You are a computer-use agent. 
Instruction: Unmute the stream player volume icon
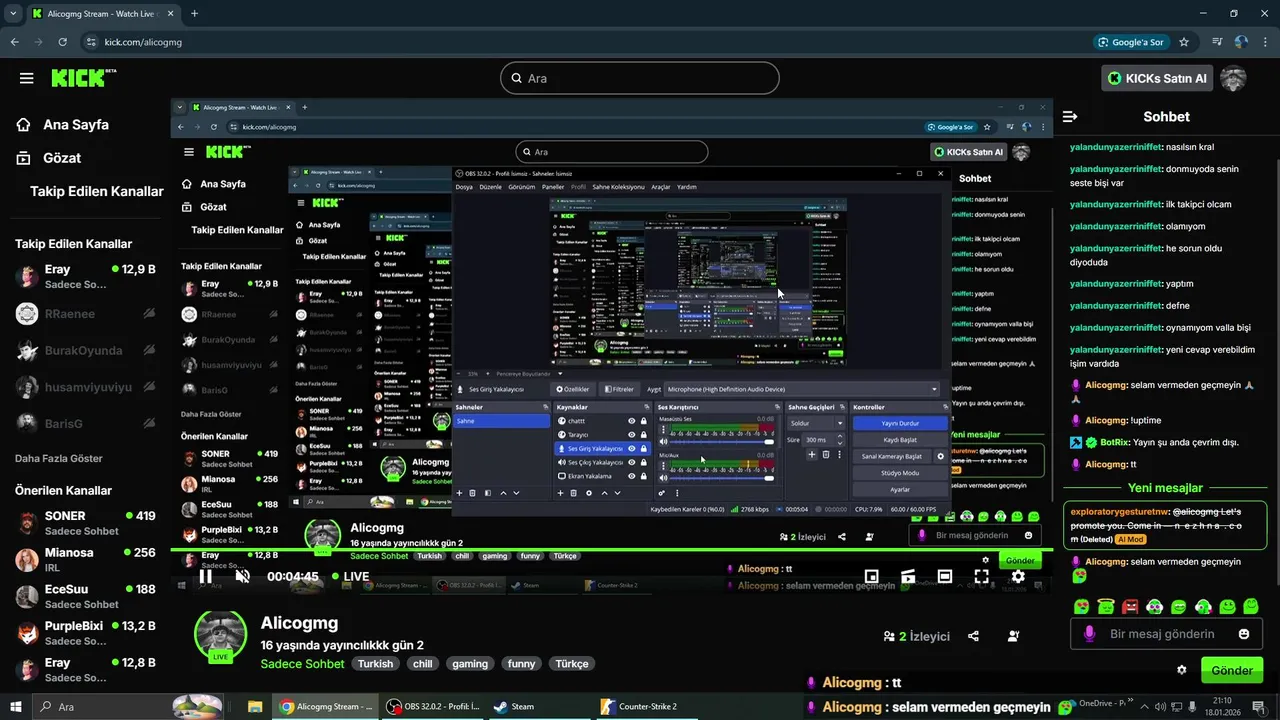[x=242, y=576]
